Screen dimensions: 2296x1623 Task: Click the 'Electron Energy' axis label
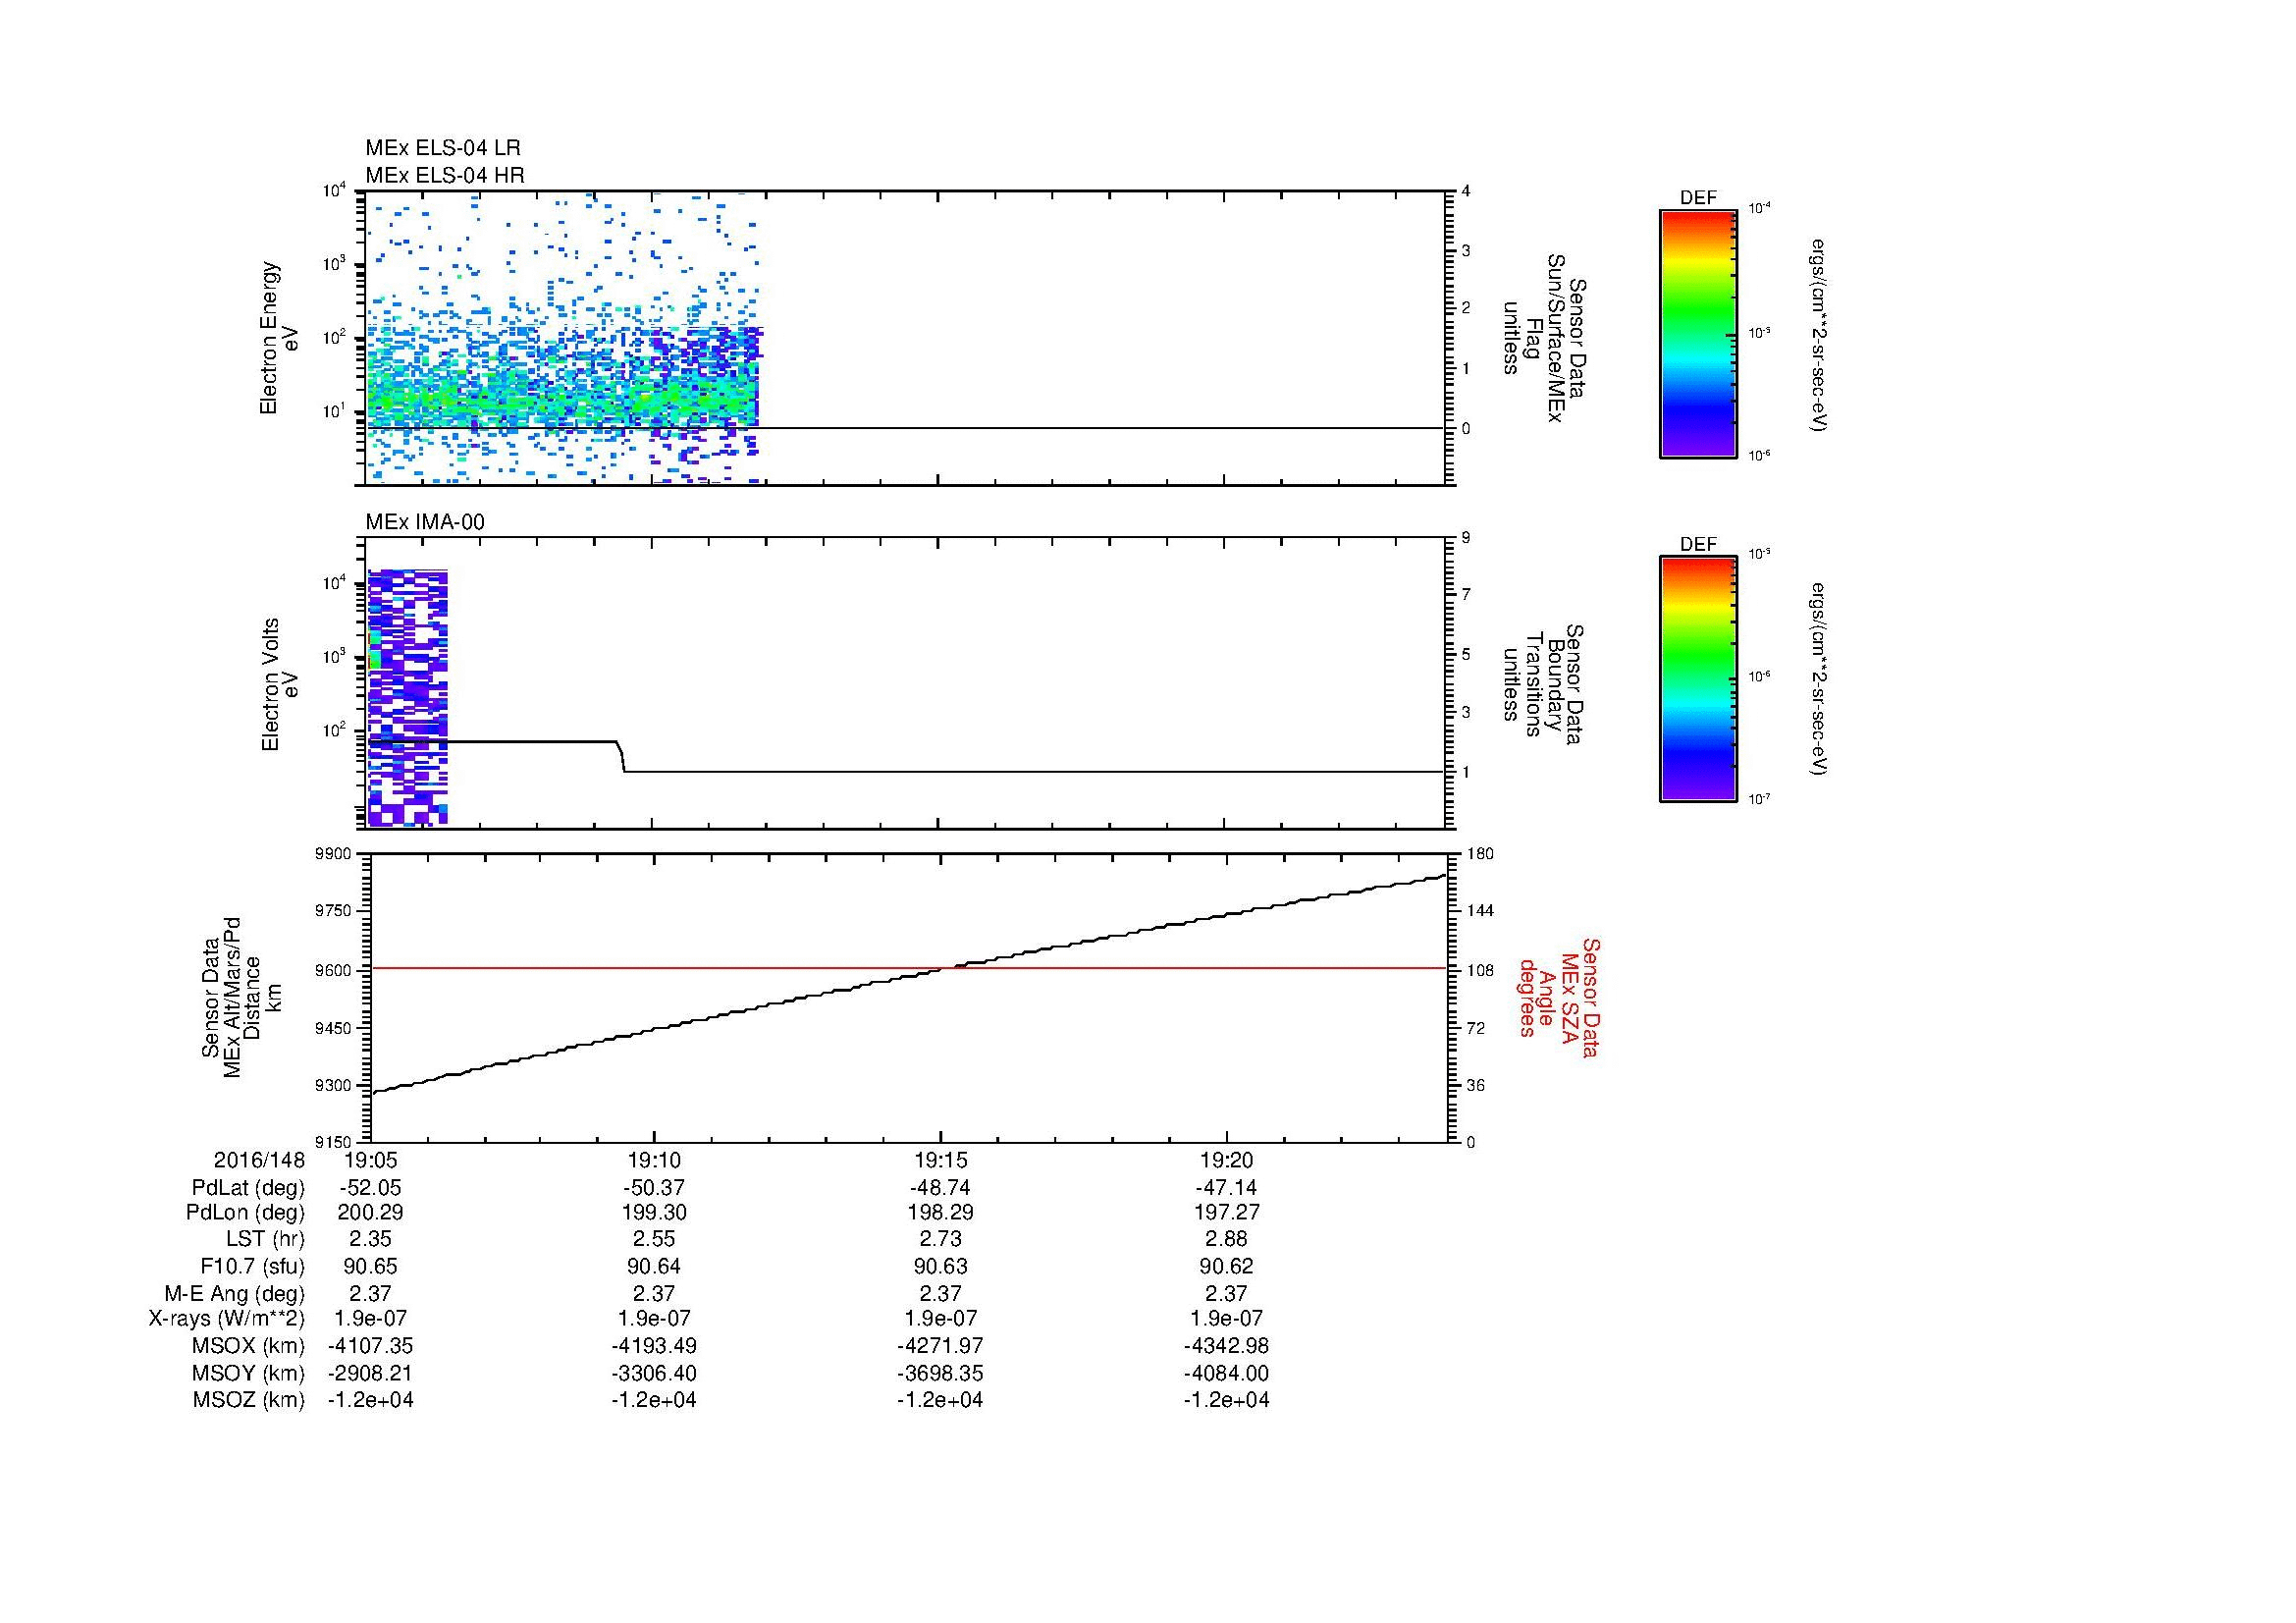tap(268, 338)
